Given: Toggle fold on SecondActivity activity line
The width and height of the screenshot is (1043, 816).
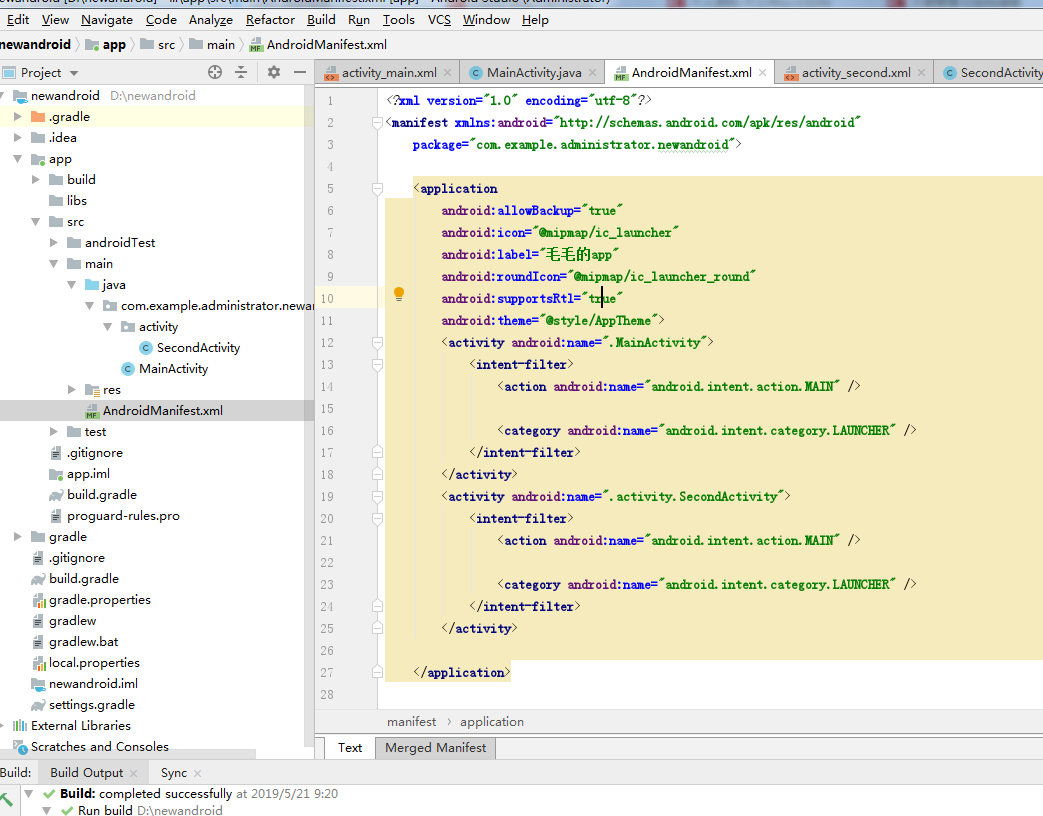Looking at the screenshot, I should click(x=377, y=496).
